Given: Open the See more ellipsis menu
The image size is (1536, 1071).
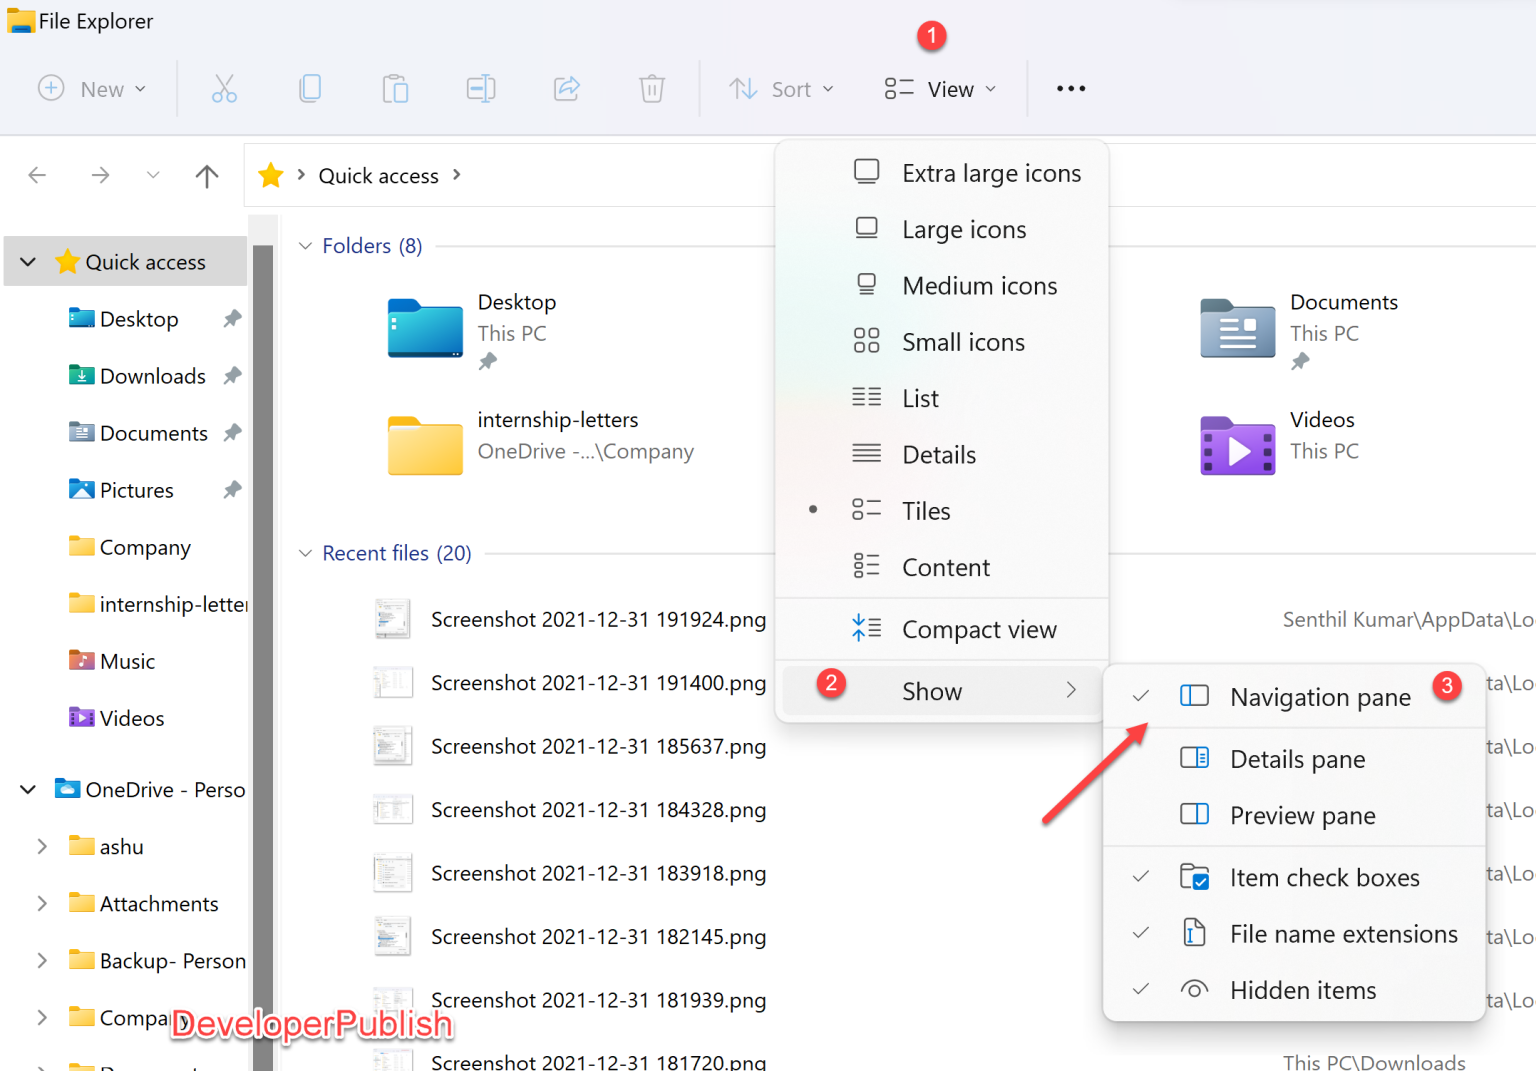Looking at the screenshot, I should pyautogui.click(x=1070, y=88).
